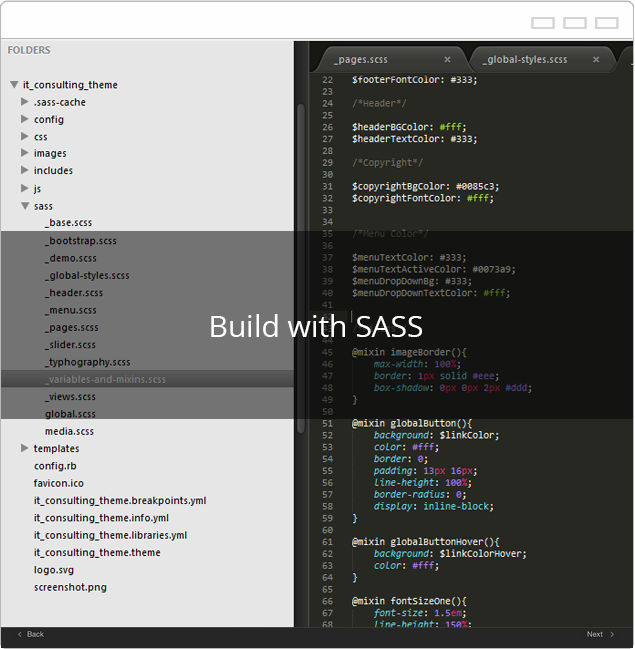Screen dimensions: 635x649
Task: Switch to the _pages.scss tab
Action: [361, 60]
